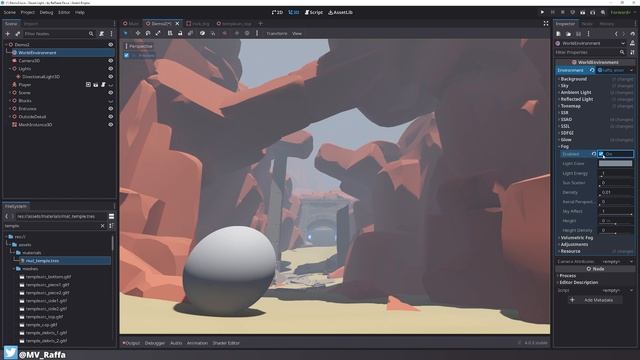This screenshot has width=640, height=360.
Task: Add a new scene tab with plus
Action: click(x=260, y=23)
